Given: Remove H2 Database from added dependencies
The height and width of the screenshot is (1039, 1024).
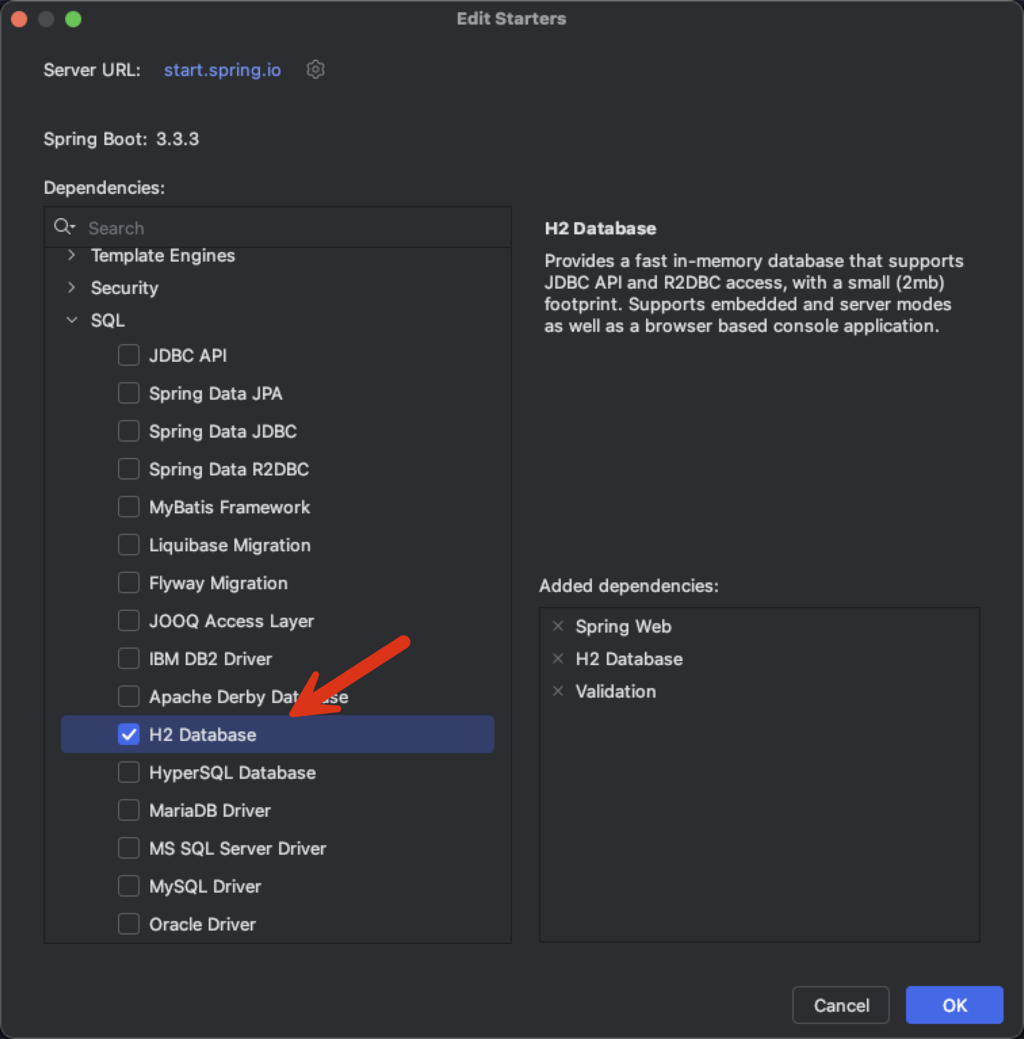Looking at the screenshot, I should (558, 659).
